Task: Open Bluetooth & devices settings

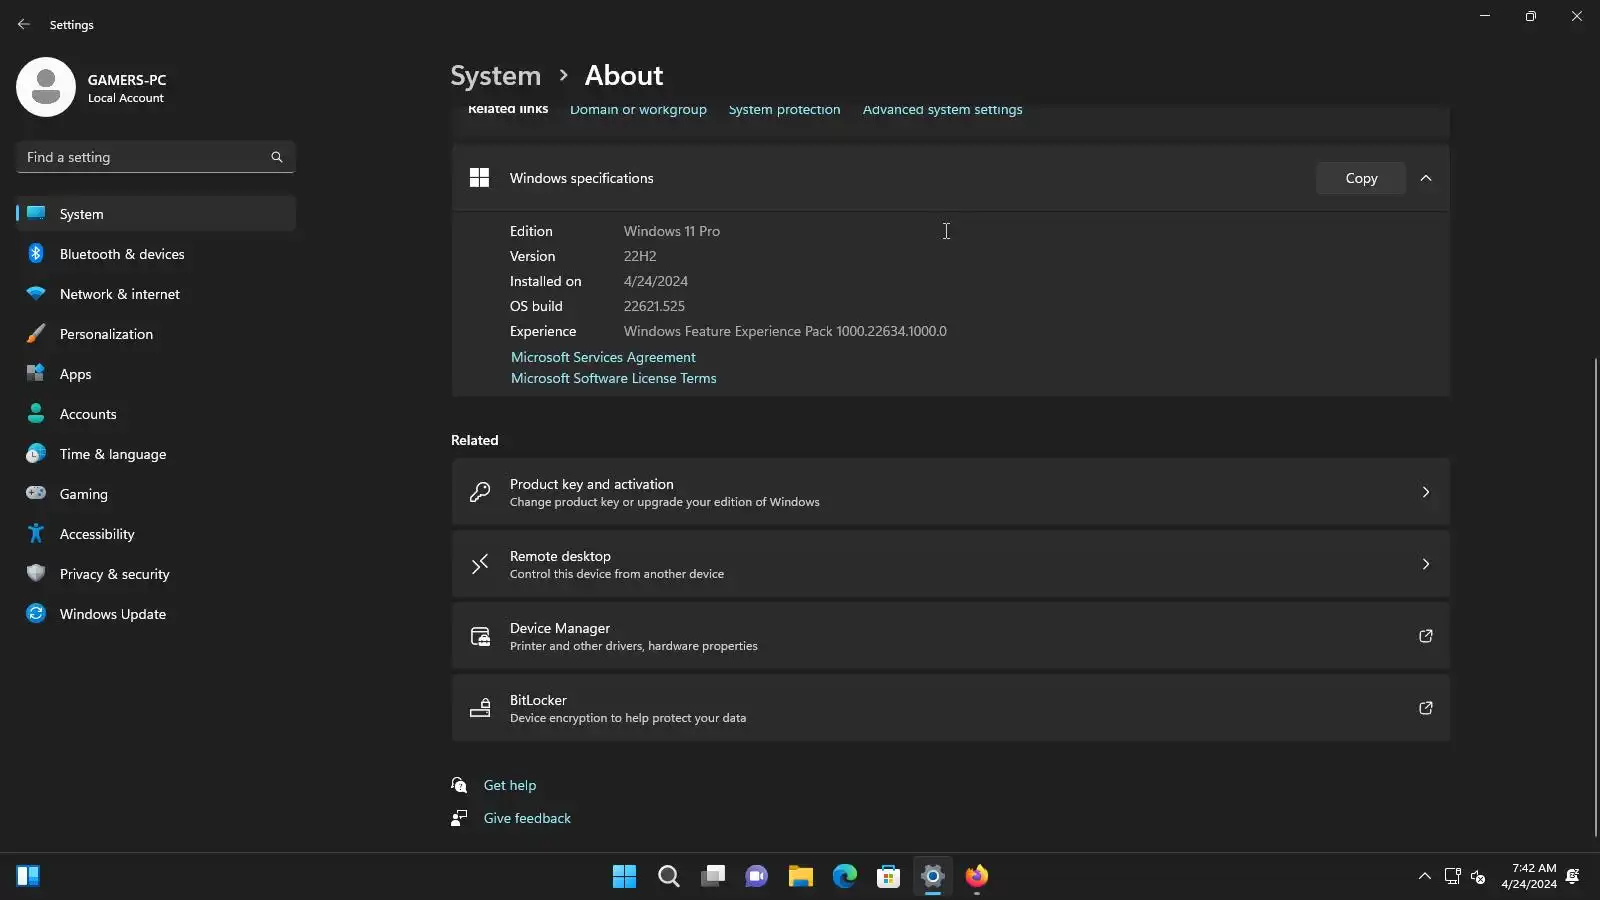Action: (x=156, y=254)
